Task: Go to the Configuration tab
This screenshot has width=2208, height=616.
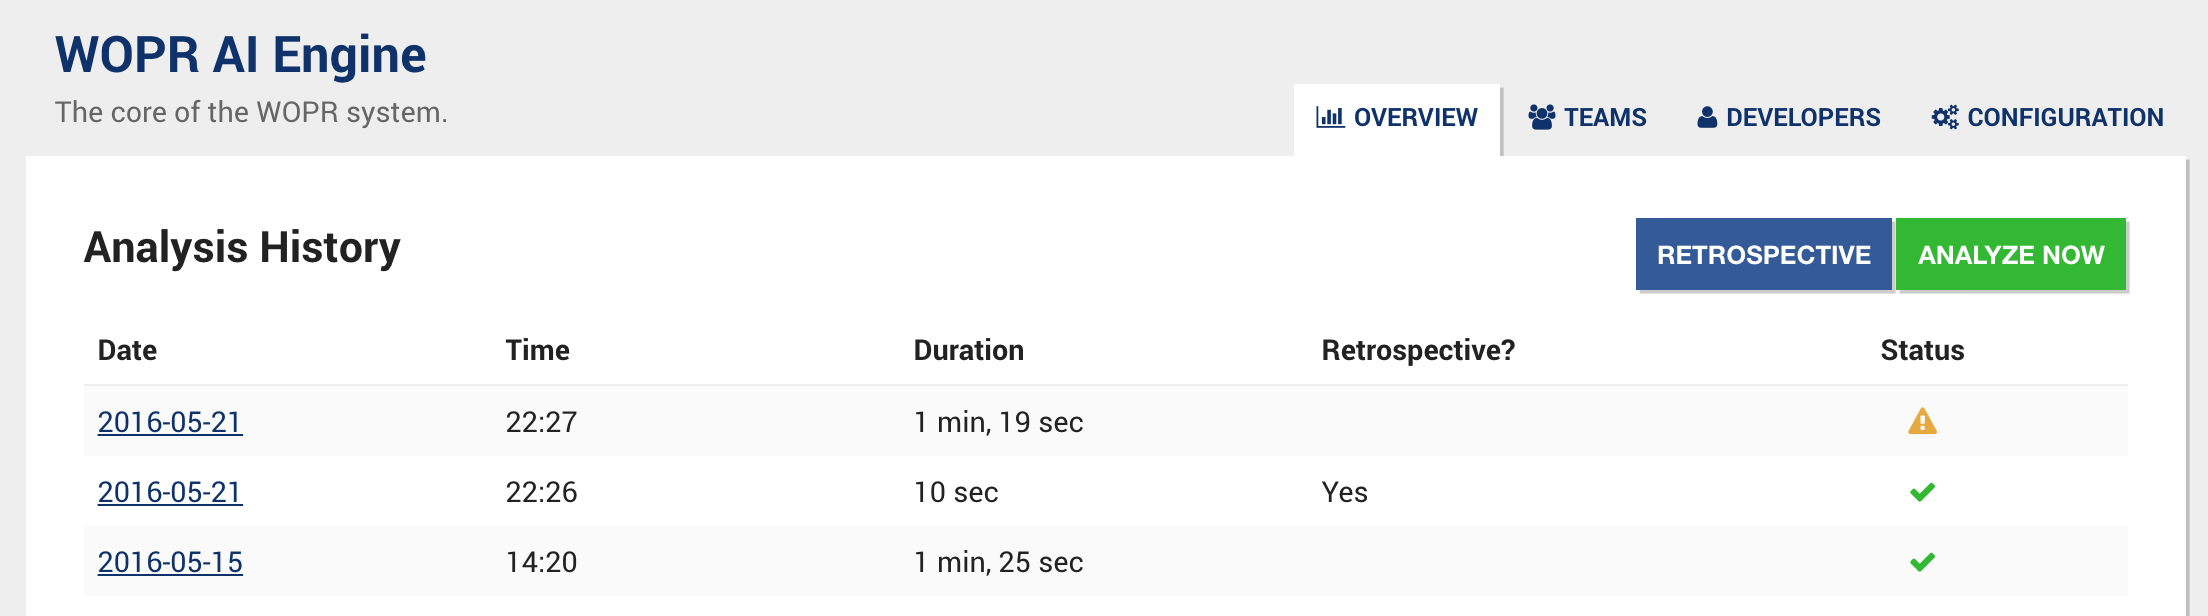Action: (x=2064, y=118)
